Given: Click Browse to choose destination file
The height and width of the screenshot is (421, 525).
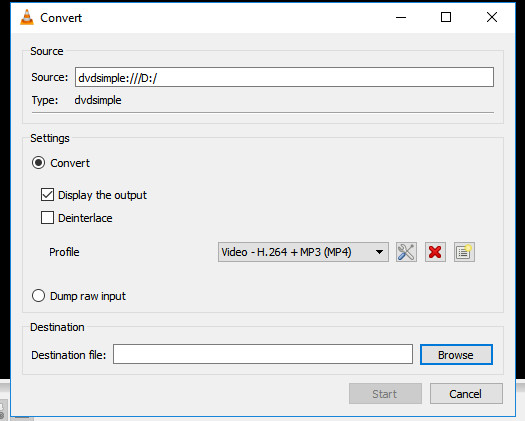Looking at the screenshot, I should click(456, 355).
